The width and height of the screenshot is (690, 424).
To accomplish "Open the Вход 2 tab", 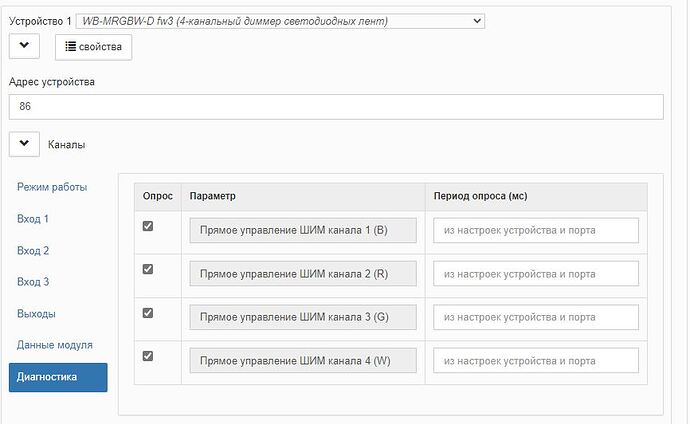I will (33, 250).
